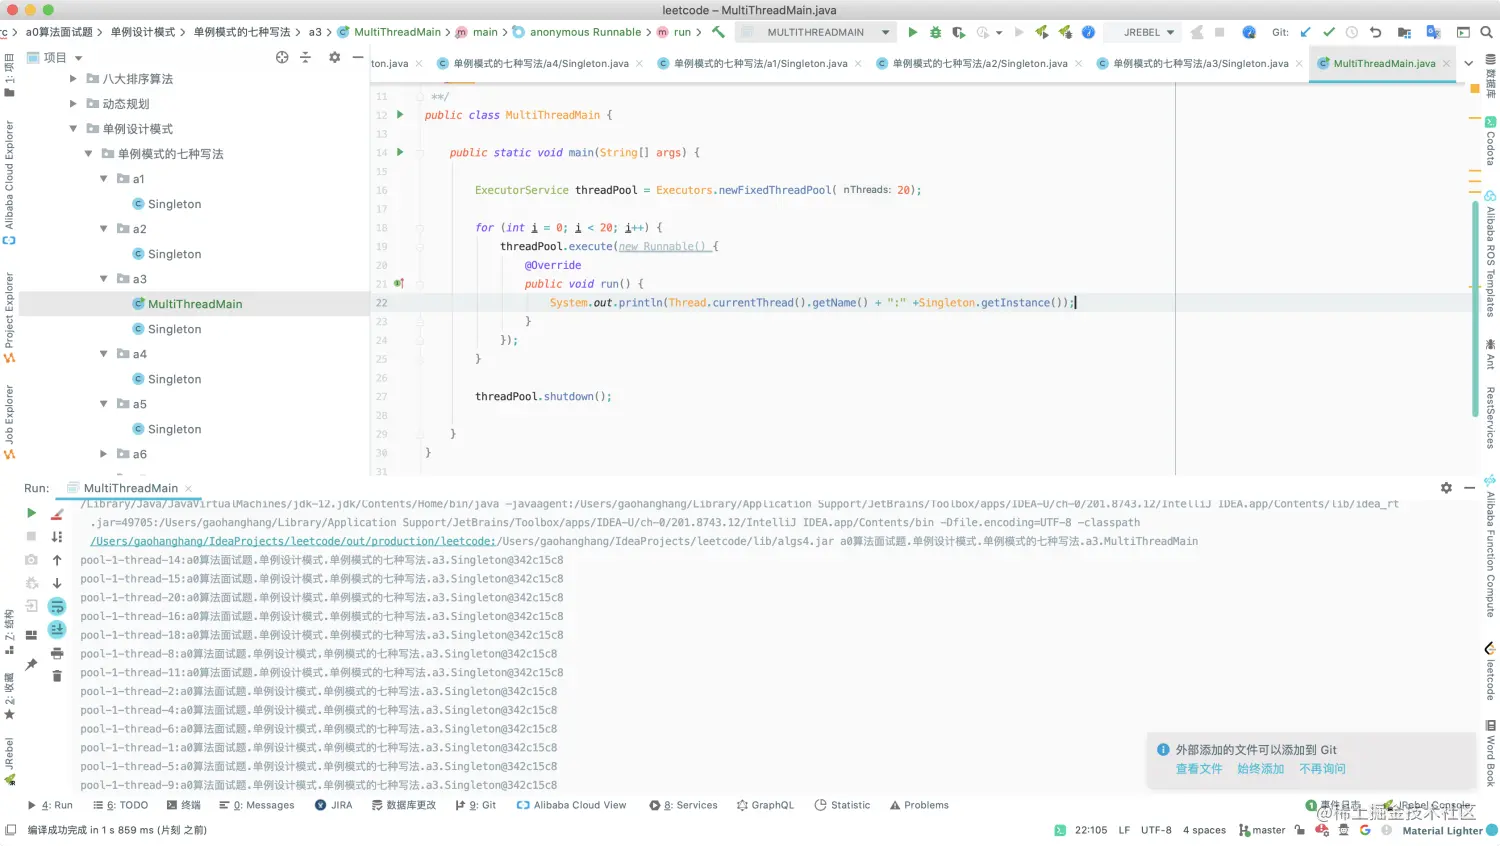The width and height of the screenshot is (1500, 846).
Task: Toggle the Alibaba Cloud Explorer side panel
Action: coord(9,182)
